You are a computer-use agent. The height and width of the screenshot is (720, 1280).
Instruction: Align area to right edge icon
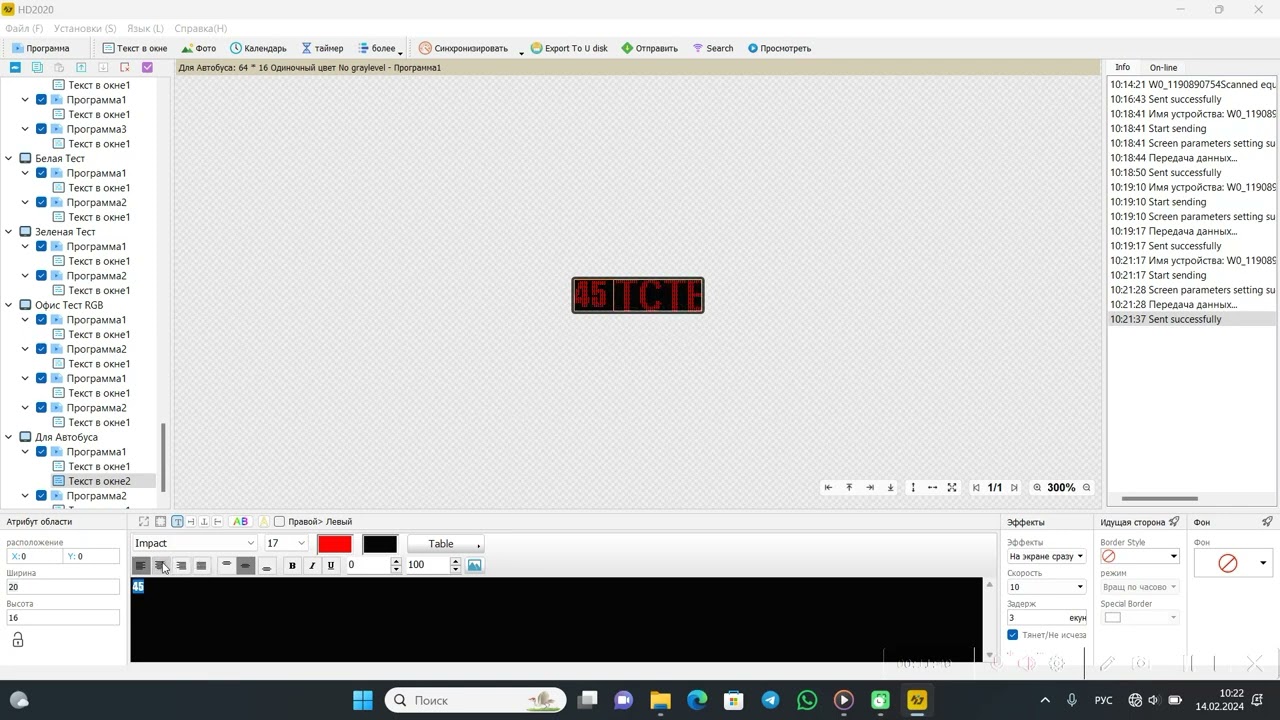point(870,487)
